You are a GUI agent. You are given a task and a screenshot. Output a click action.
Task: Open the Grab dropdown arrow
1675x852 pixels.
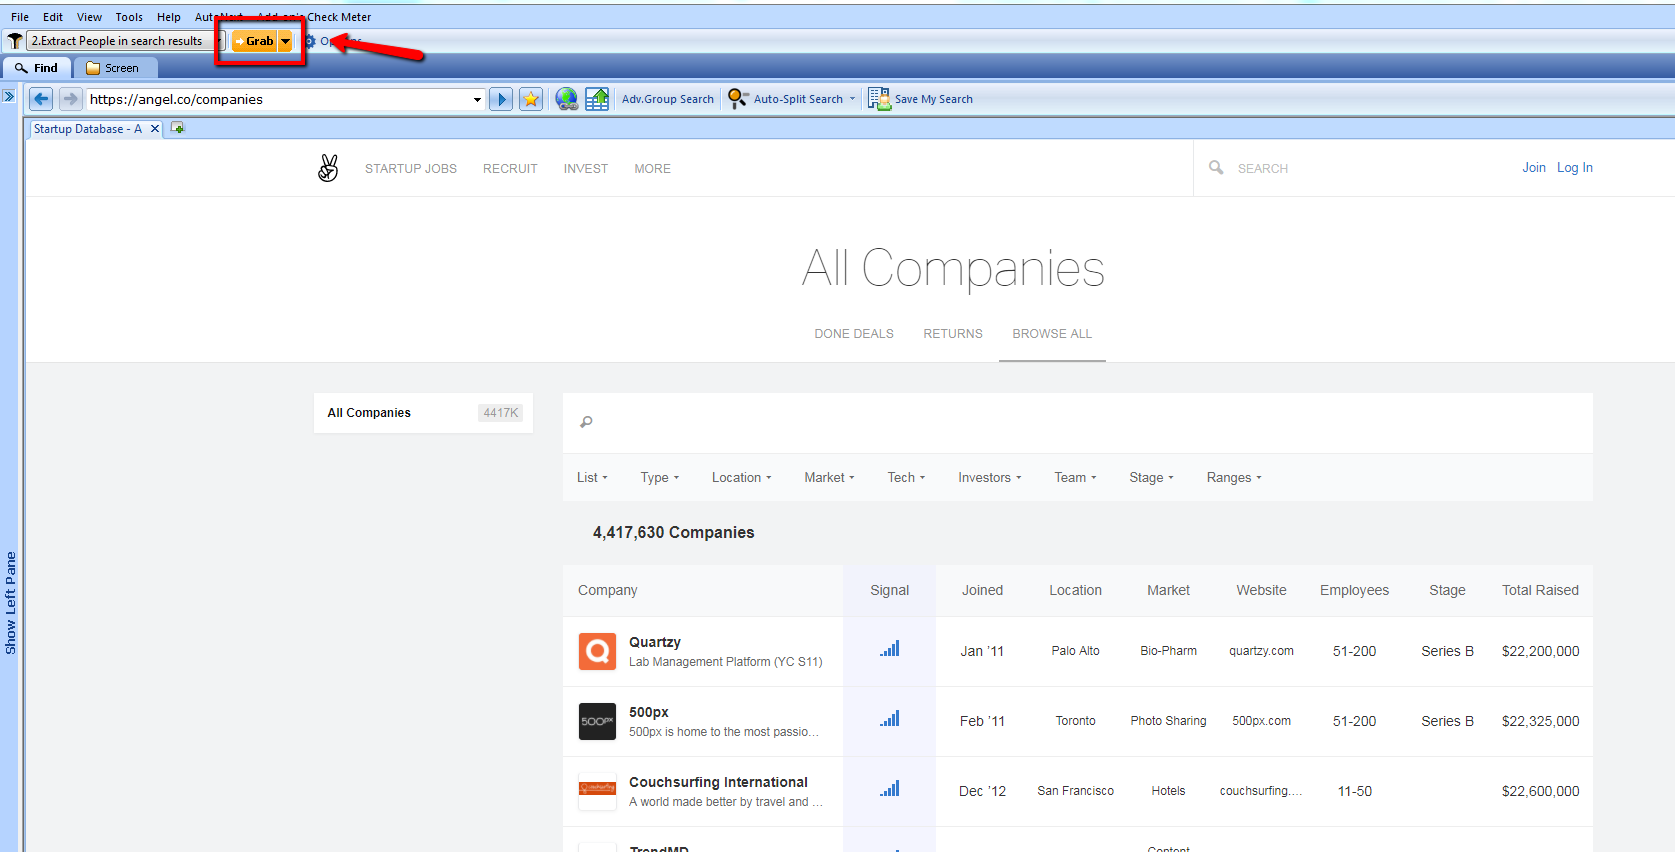coord(286,41)
